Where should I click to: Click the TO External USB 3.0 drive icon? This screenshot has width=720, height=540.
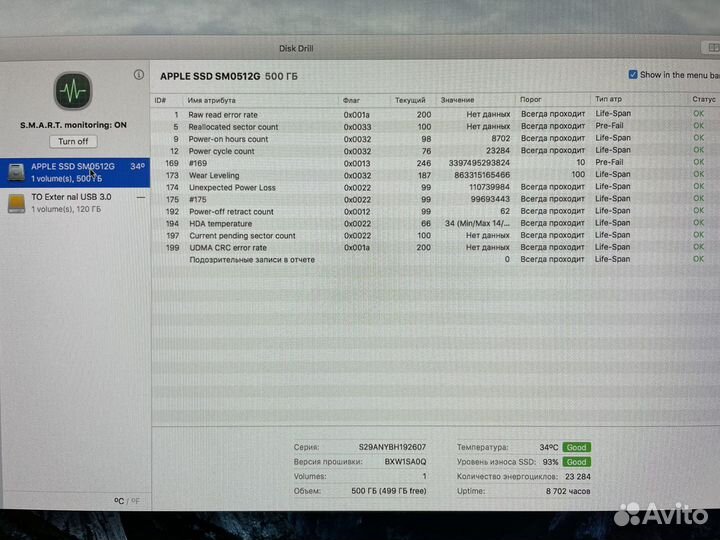16,203
